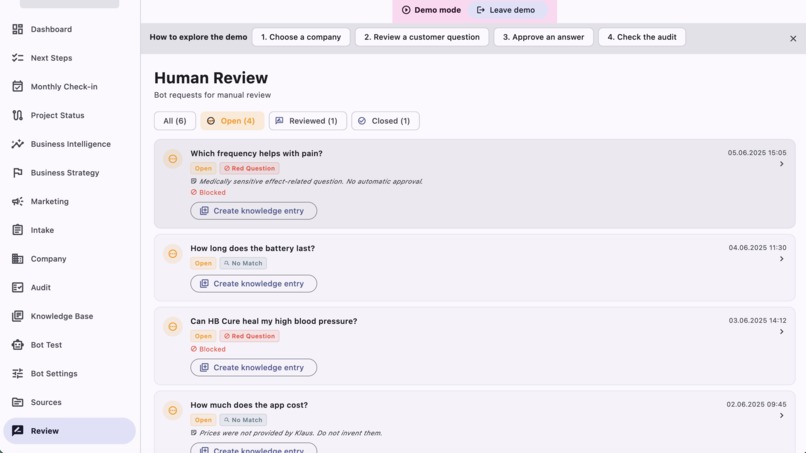Click Blocked label under frequency question
Screen dimensions: 806x453
(x=208, y=192)
